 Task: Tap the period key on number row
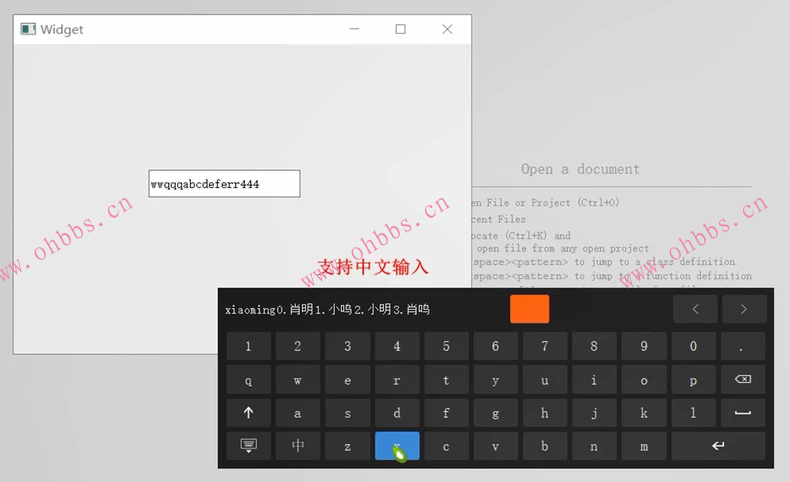743,346
